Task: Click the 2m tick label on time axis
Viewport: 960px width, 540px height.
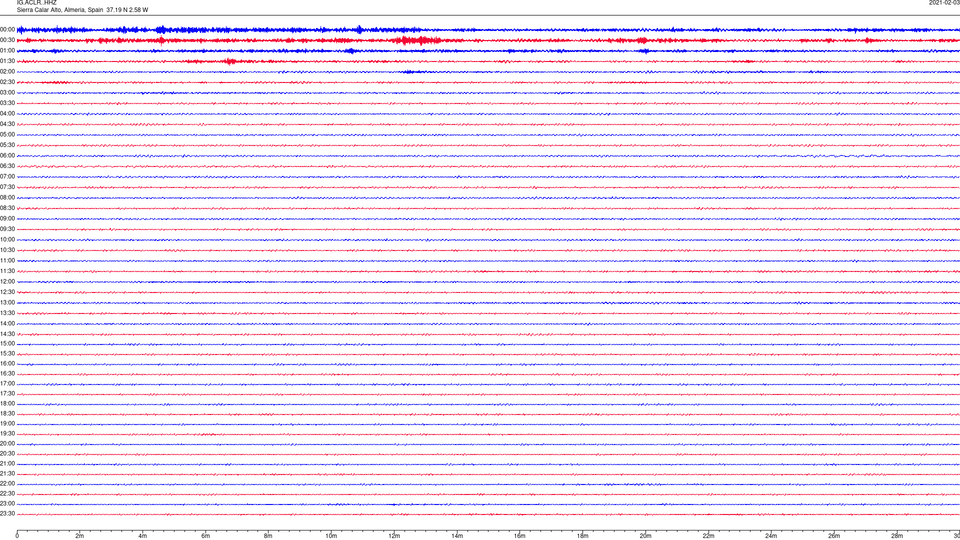Action: point(80,536)
